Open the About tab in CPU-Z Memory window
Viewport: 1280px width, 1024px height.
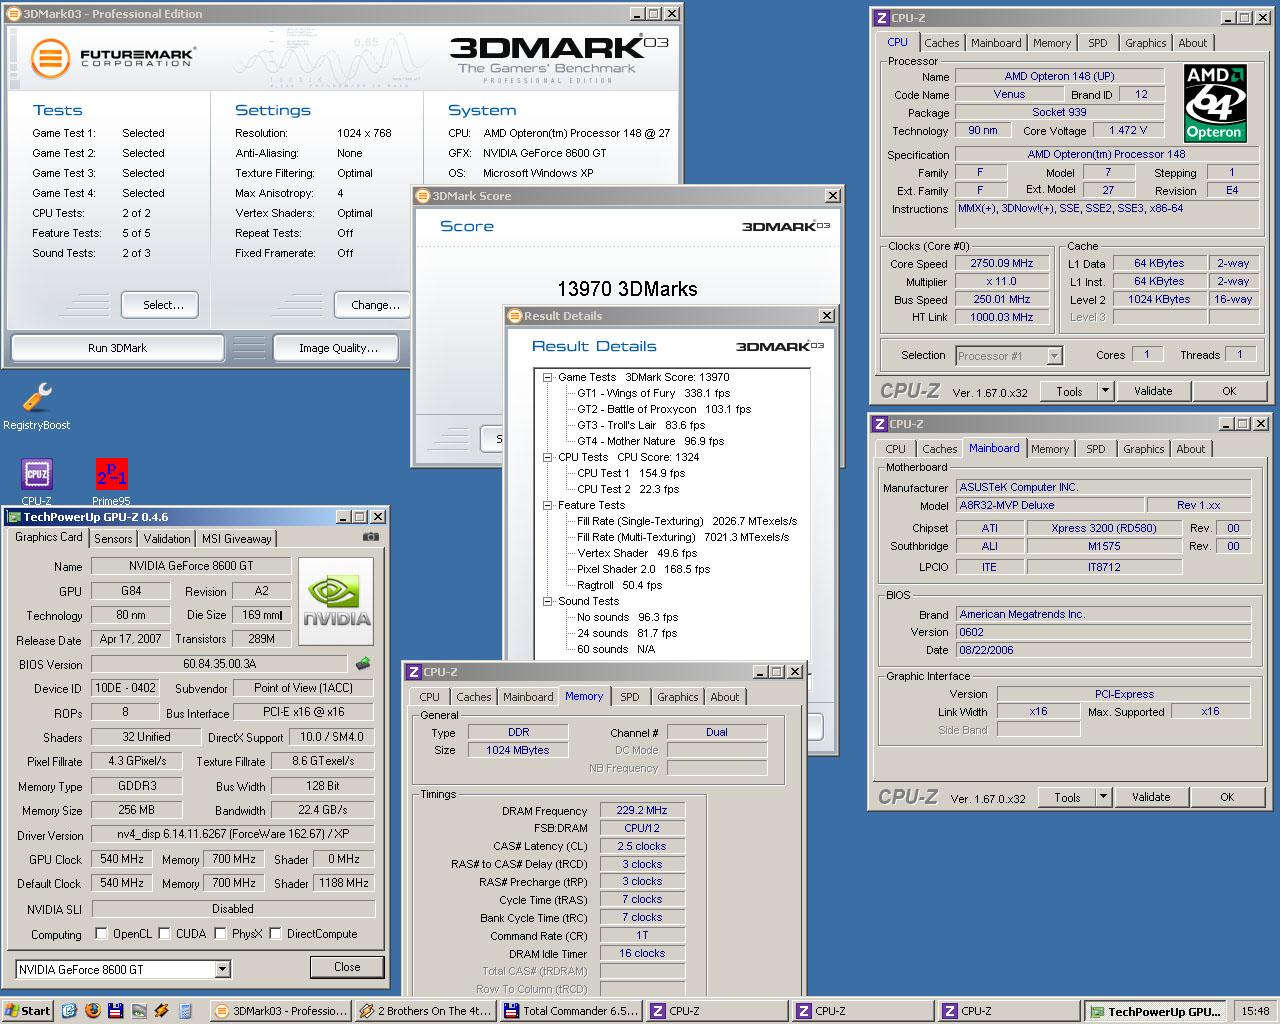[x=725, y=697]
